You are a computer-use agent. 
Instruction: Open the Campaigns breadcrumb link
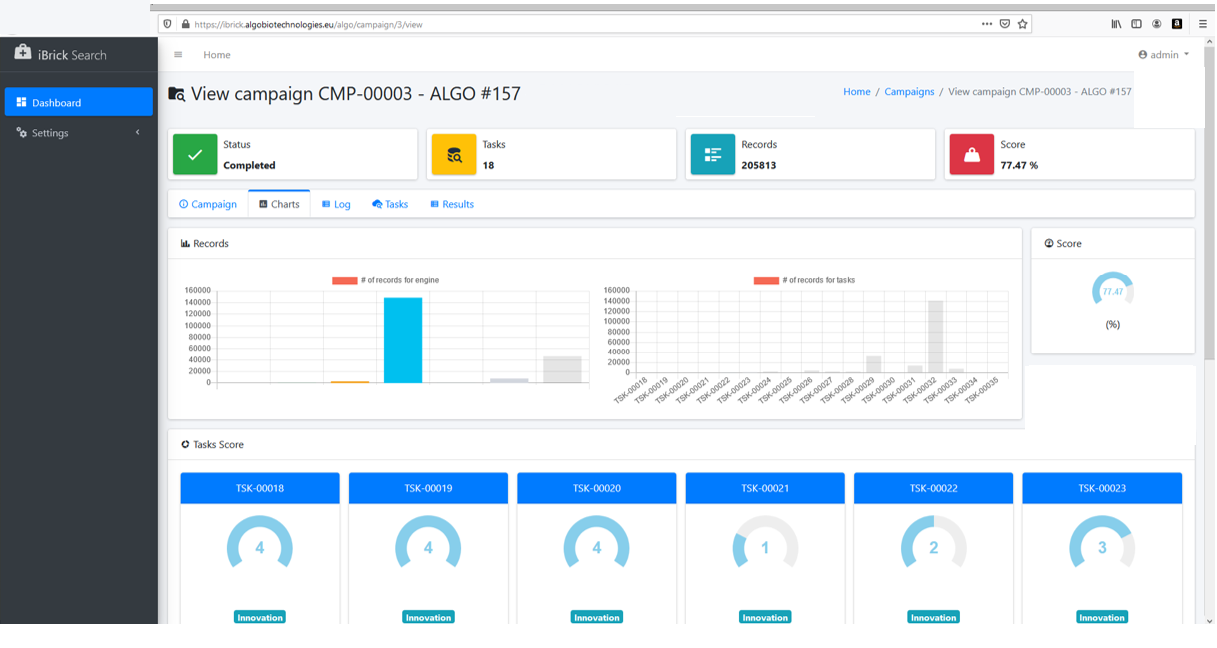[x=909, y=92]
